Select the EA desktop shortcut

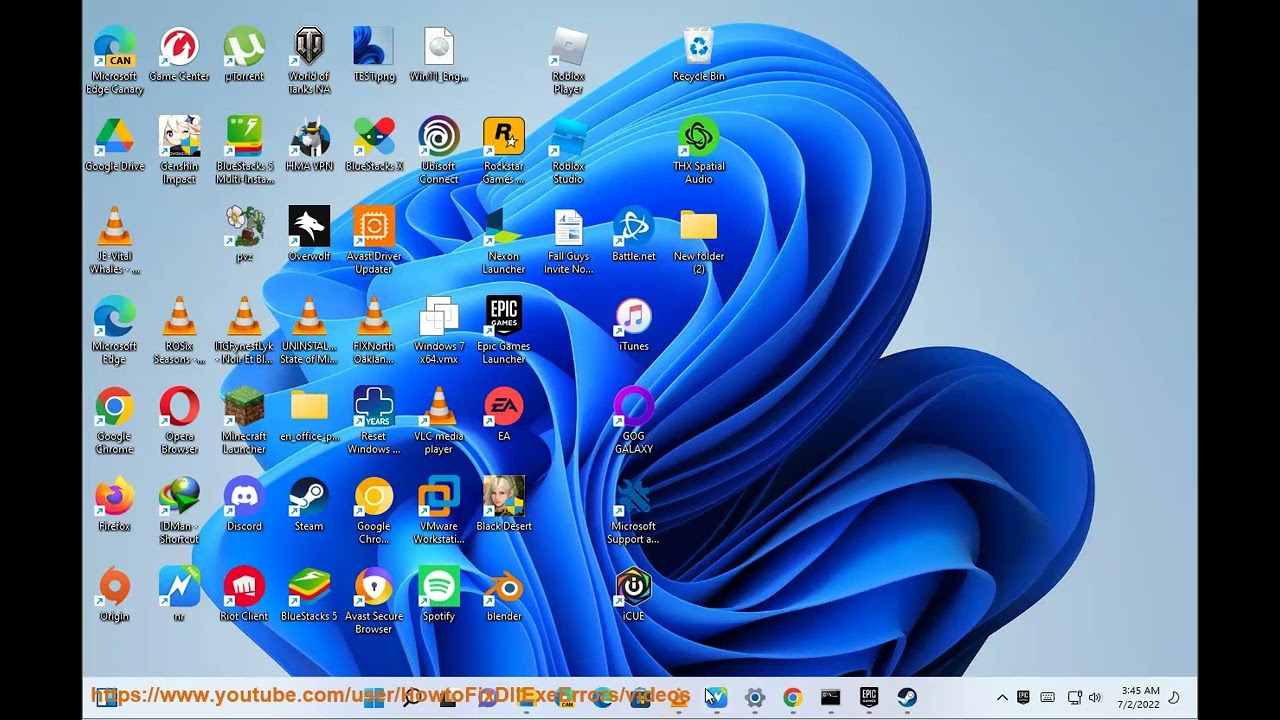click(x=503, y=415)
